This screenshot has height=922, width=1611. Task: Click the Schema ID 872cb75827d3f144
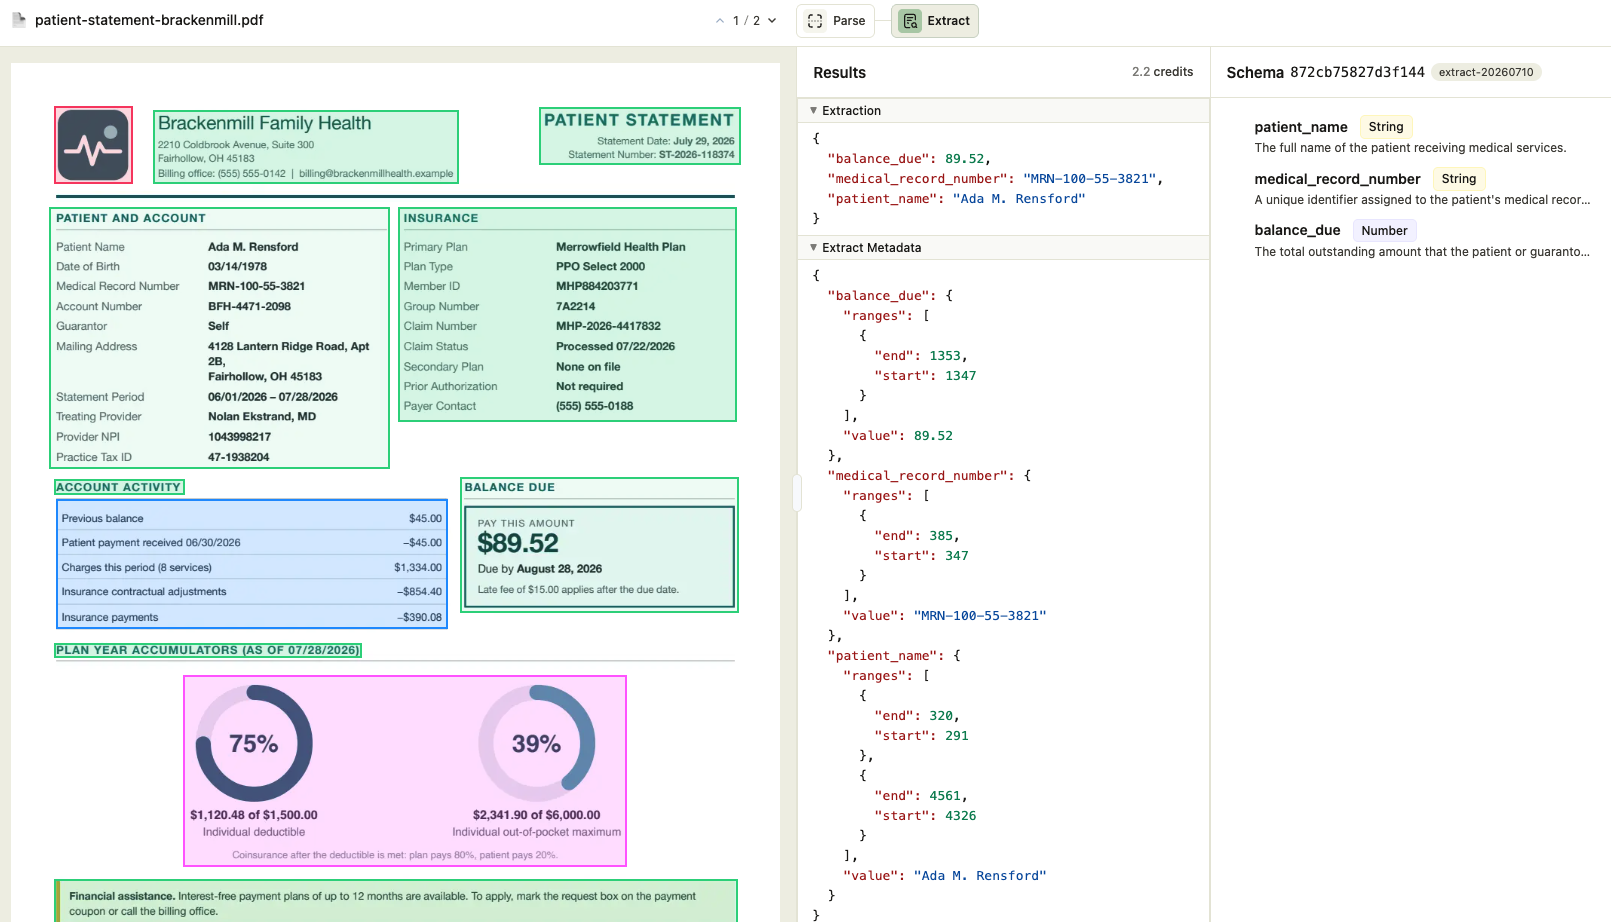click(1357, 72)
